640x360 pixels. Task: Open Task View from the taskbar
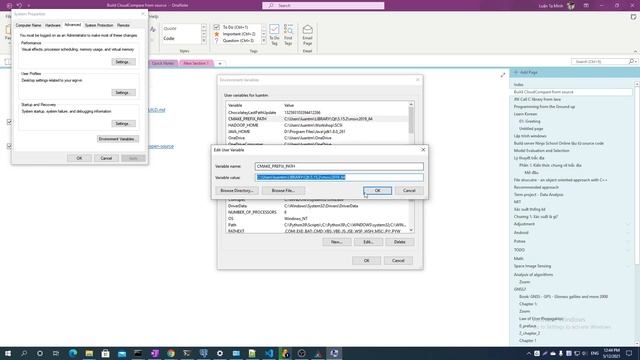56,353
